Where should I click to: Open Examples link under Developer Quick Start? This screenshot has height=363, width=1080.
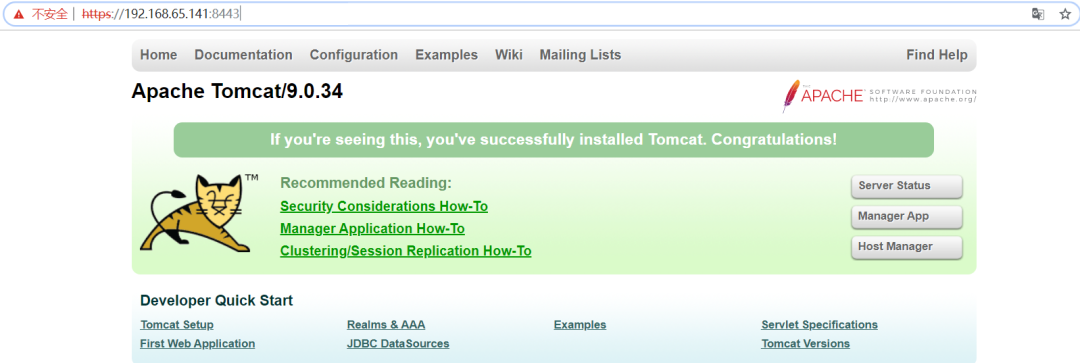[x=580, y=324]
